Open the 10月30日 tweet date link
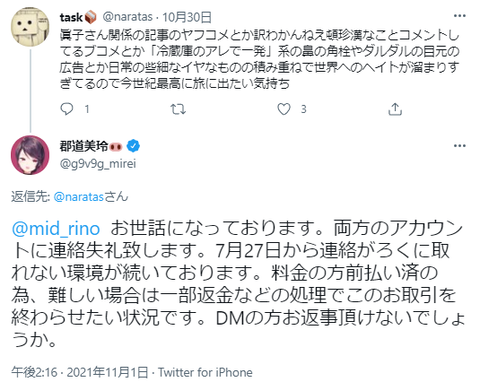This screenshot has width=480, height=382. [x=187, y=17]
